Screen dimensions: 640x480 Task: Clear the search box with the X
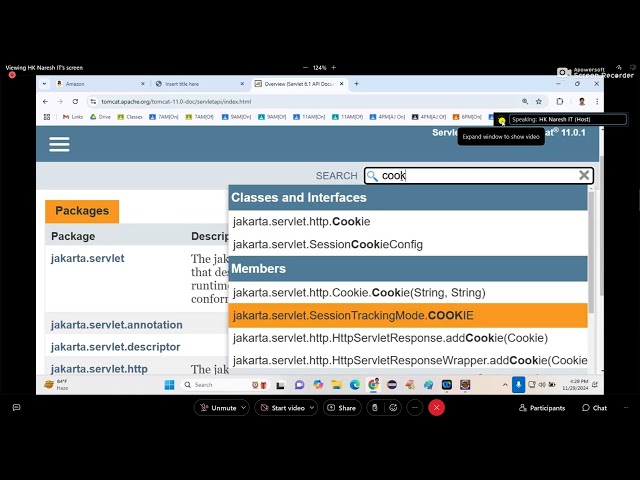point(584,175)
